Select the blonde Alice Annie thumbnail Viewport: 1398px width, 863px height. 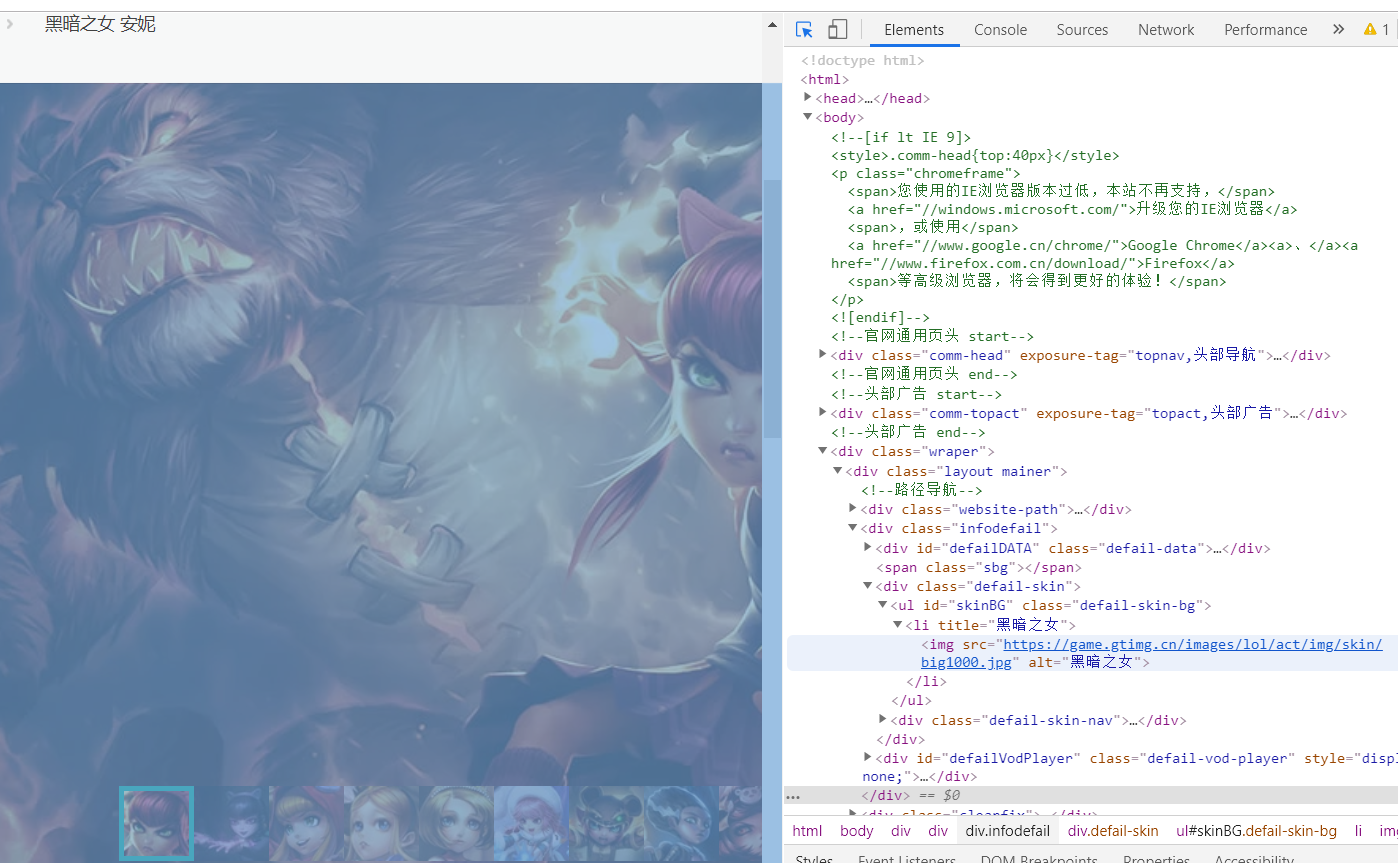tap(382, 823)
